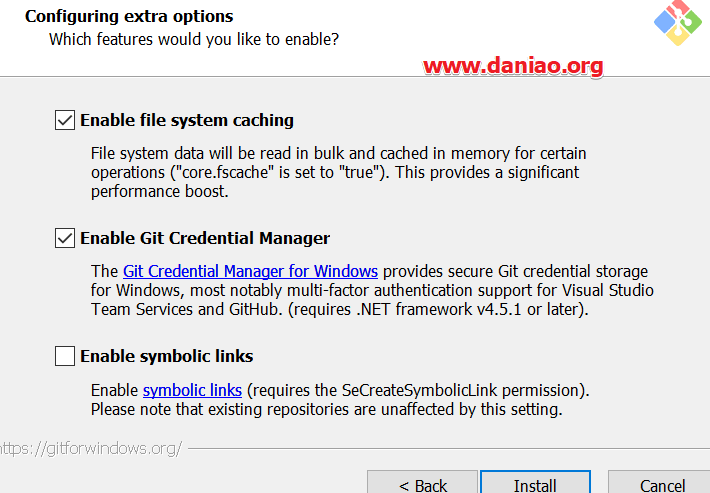
Task: Open the Git Credential Manager for Windows link
Action: coord(250,271)
